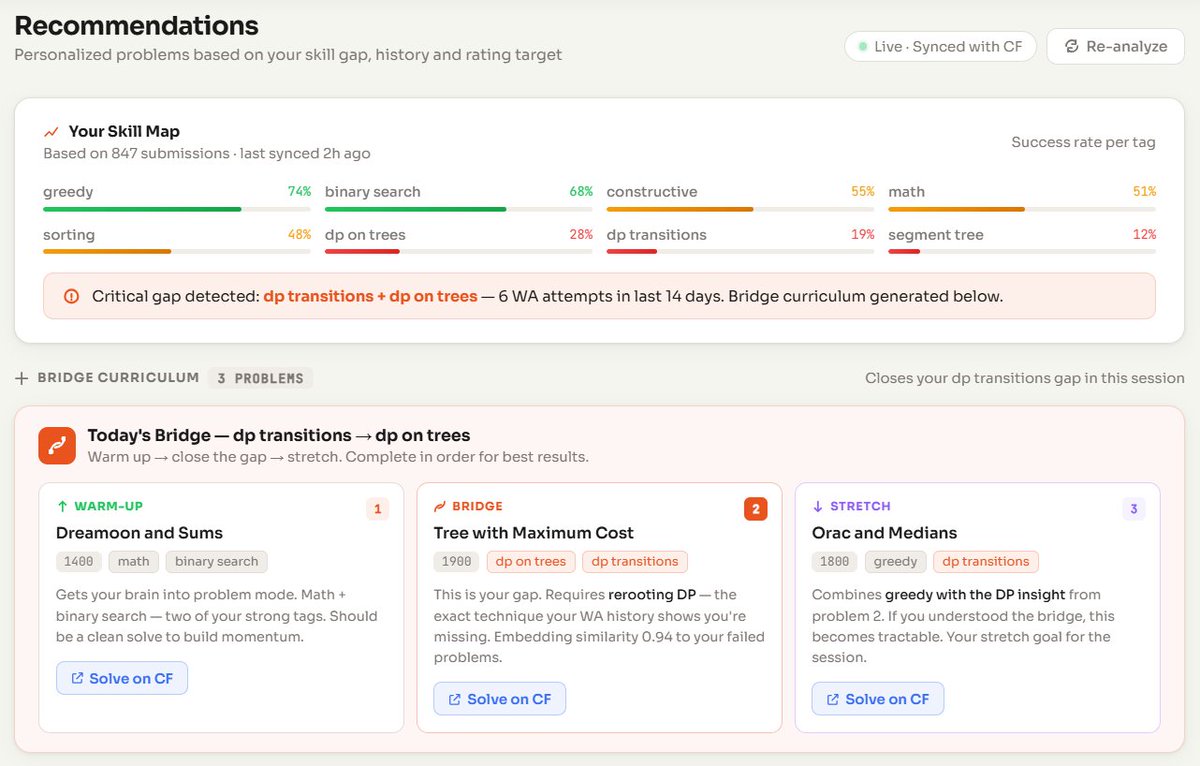
Task: Click the dp transitions 19% value
Action: [863, 234]
